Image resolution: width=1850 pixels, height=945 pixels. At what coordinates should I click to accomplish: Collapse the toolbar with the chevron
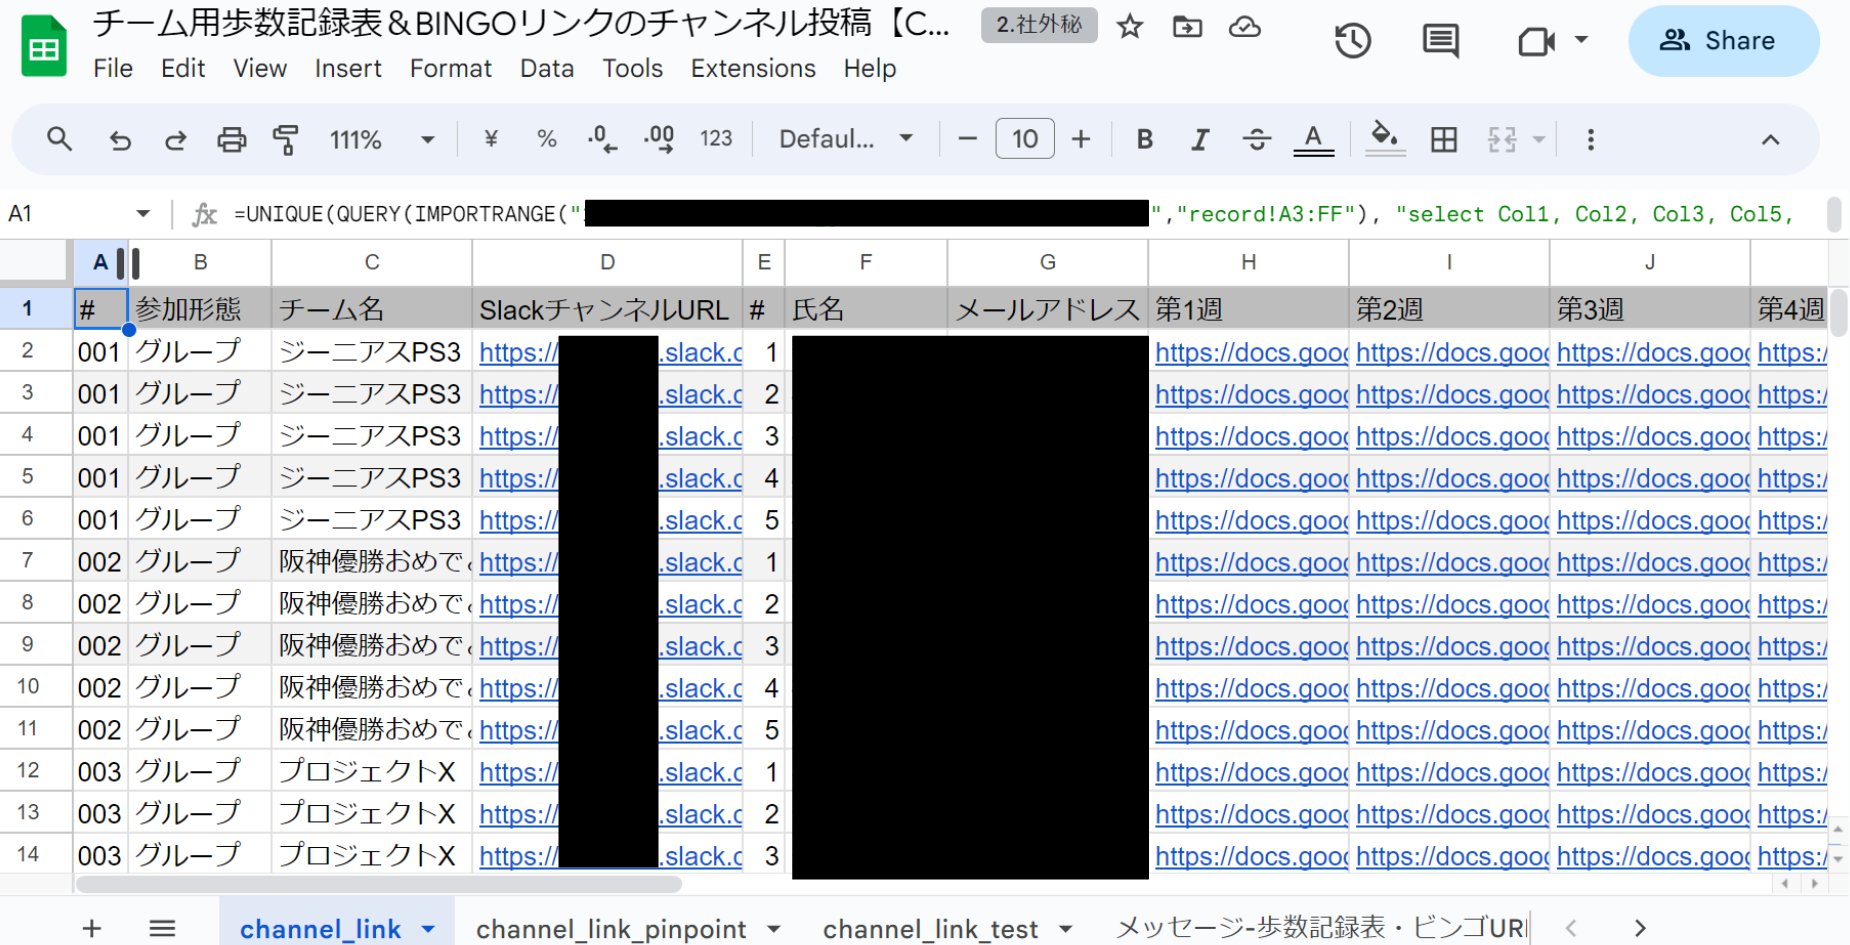(x=1770, y=139)
